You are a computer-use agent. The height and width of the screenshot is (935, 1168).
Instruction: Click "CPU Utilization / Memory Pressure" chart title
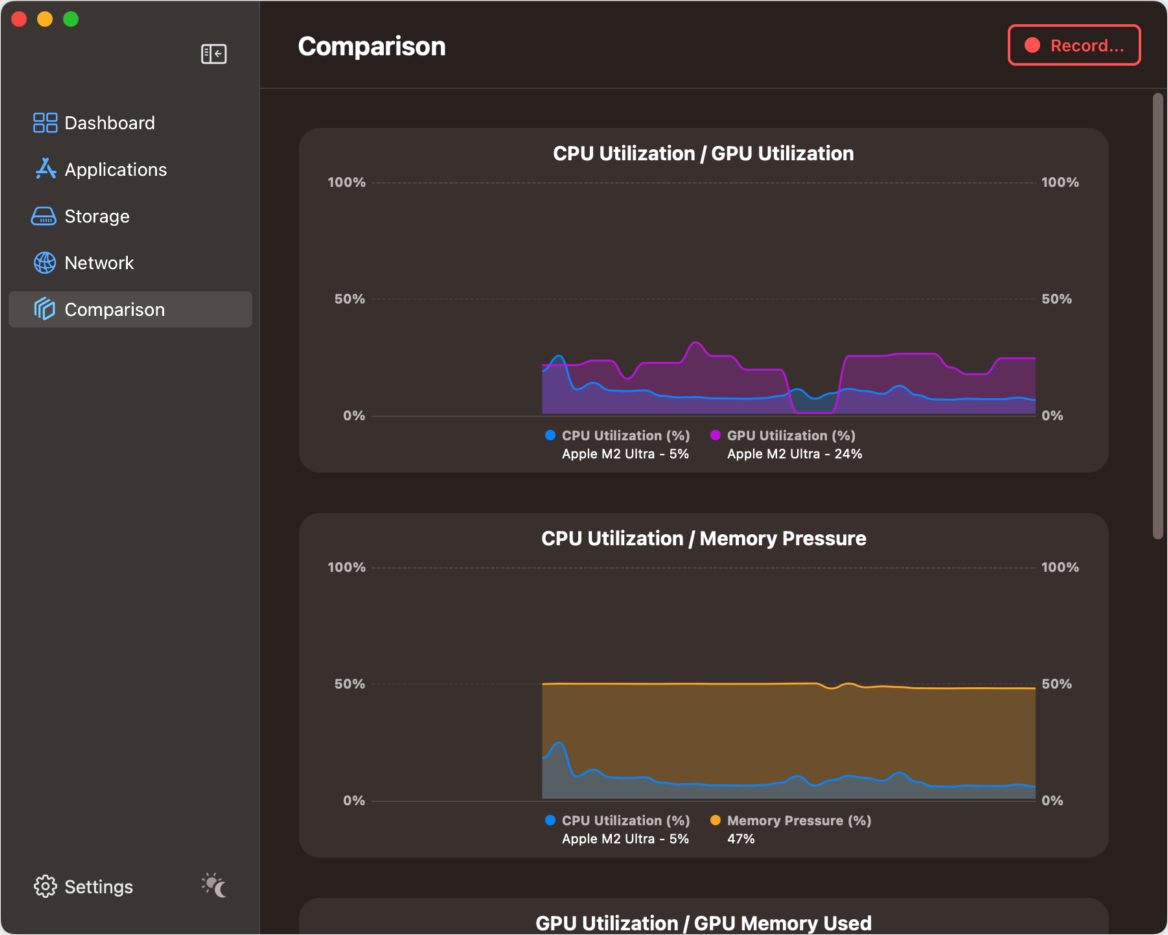(x=703, y=539)
